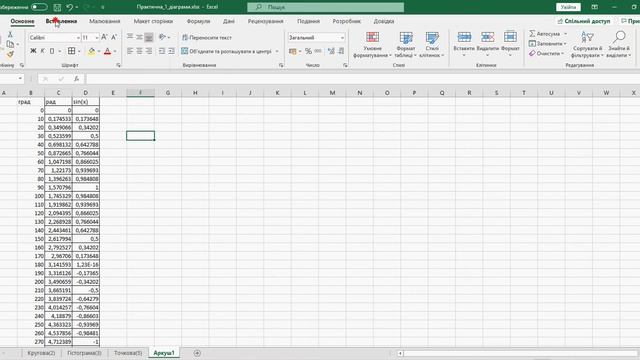Select the cell containing 1,570796
This screenshot has height=360, width=640.
coord(58,187)
